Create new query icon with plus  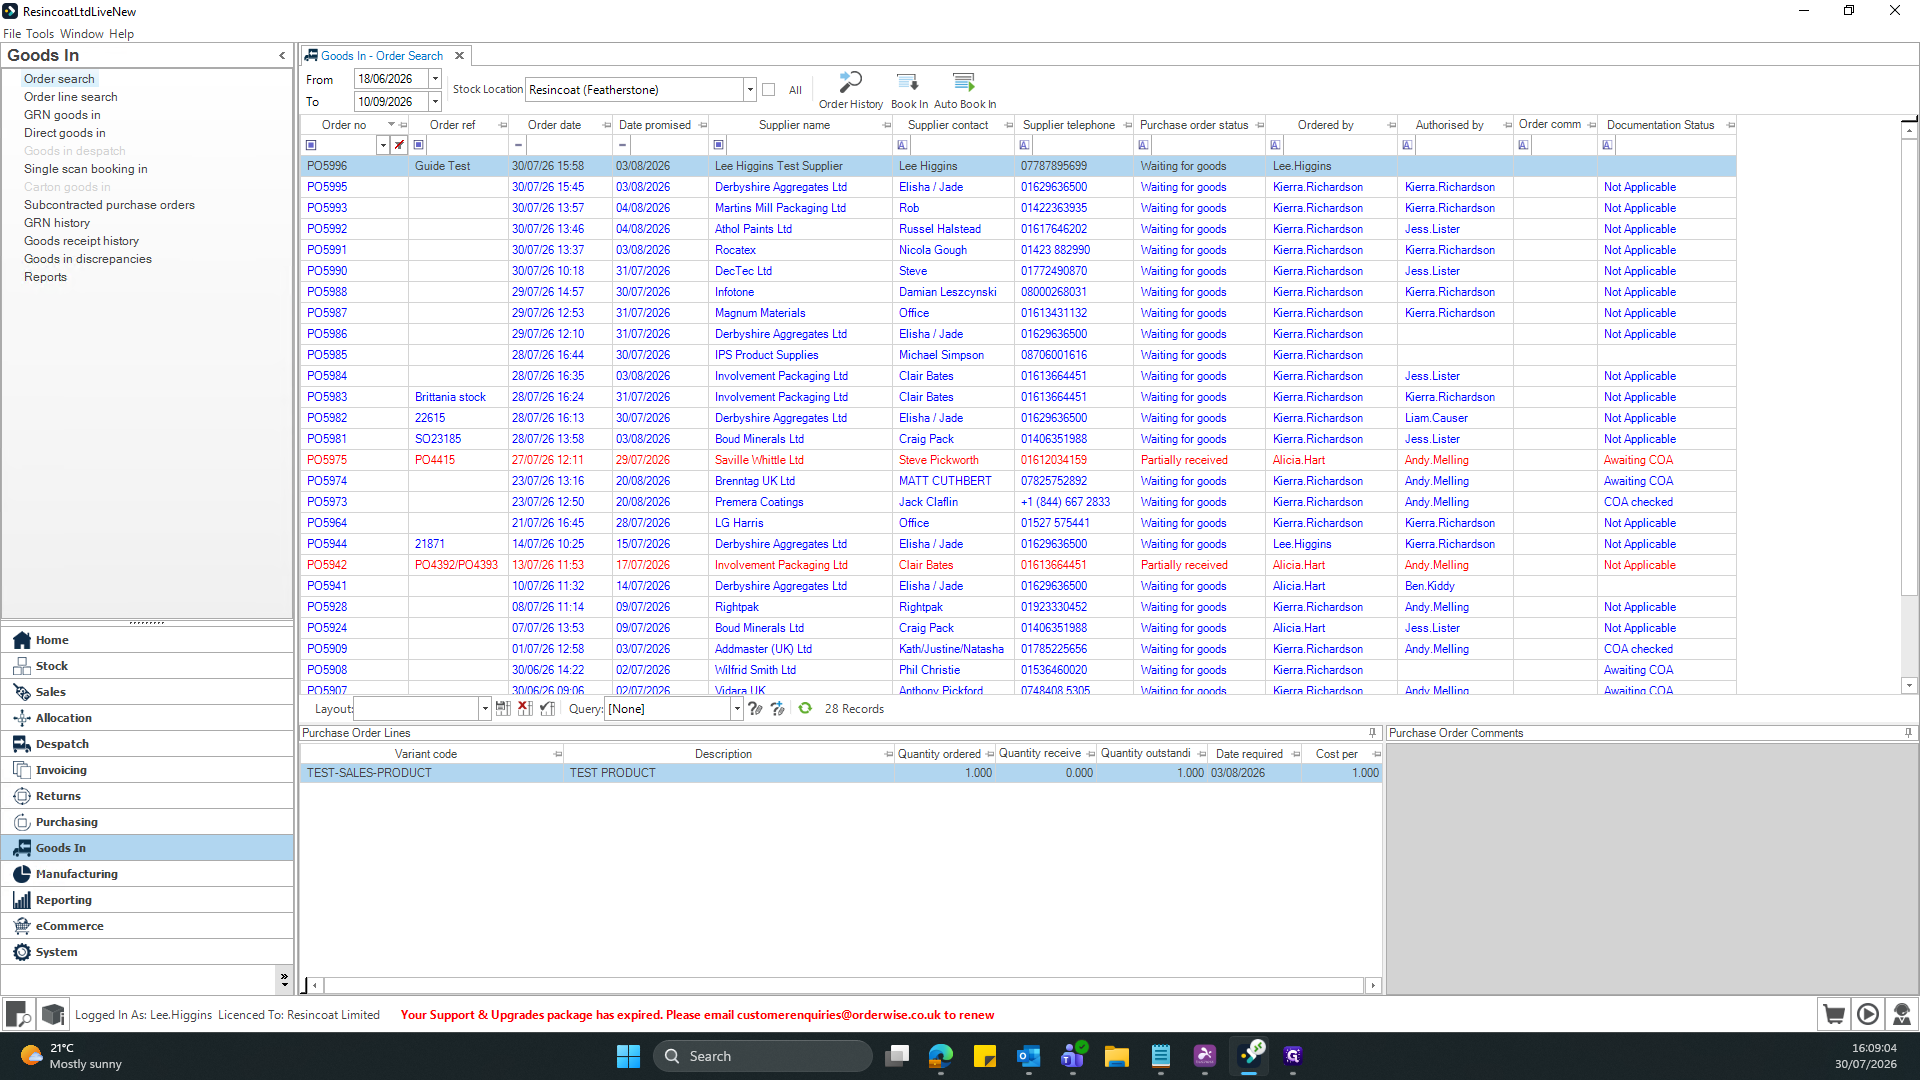pyautogui.click(x=778, y=709)
